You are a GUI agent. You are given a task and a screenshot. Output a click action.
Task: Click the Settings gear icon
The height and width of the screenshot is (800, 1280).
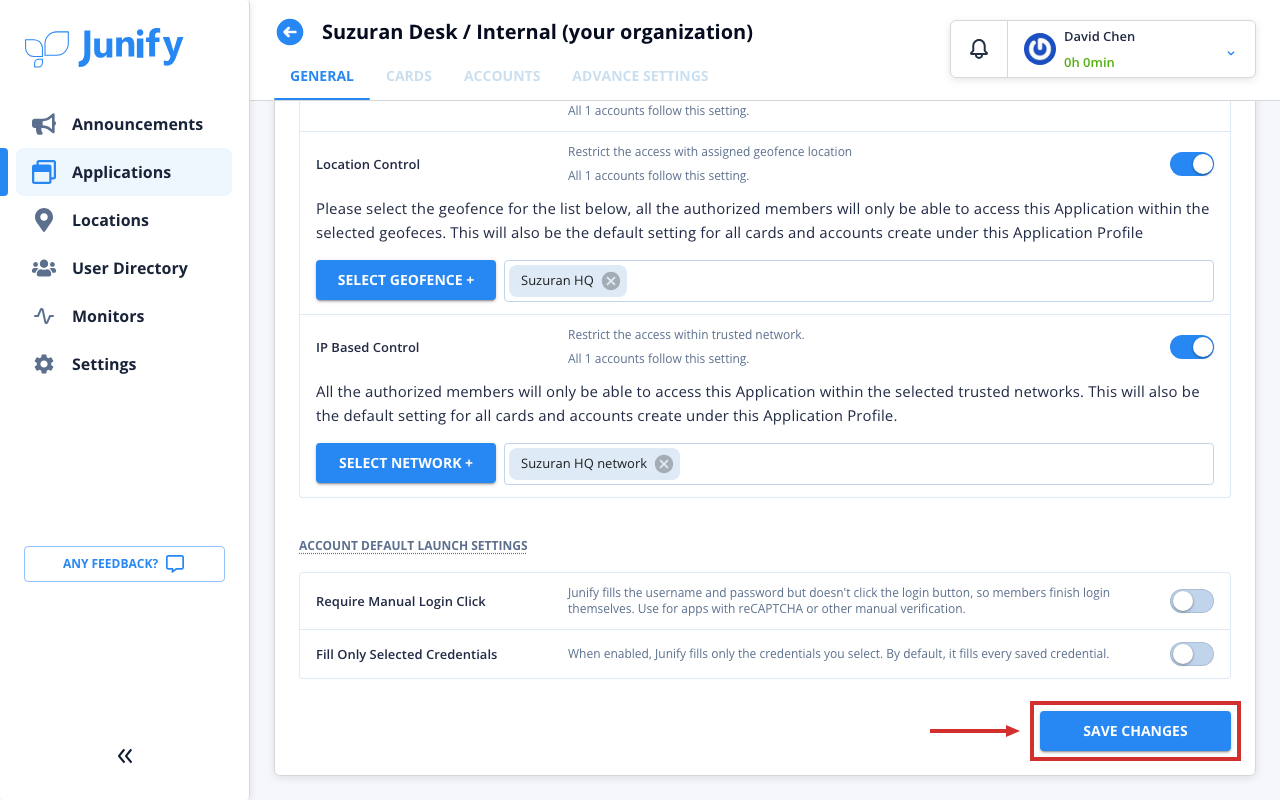click(44, 364)
